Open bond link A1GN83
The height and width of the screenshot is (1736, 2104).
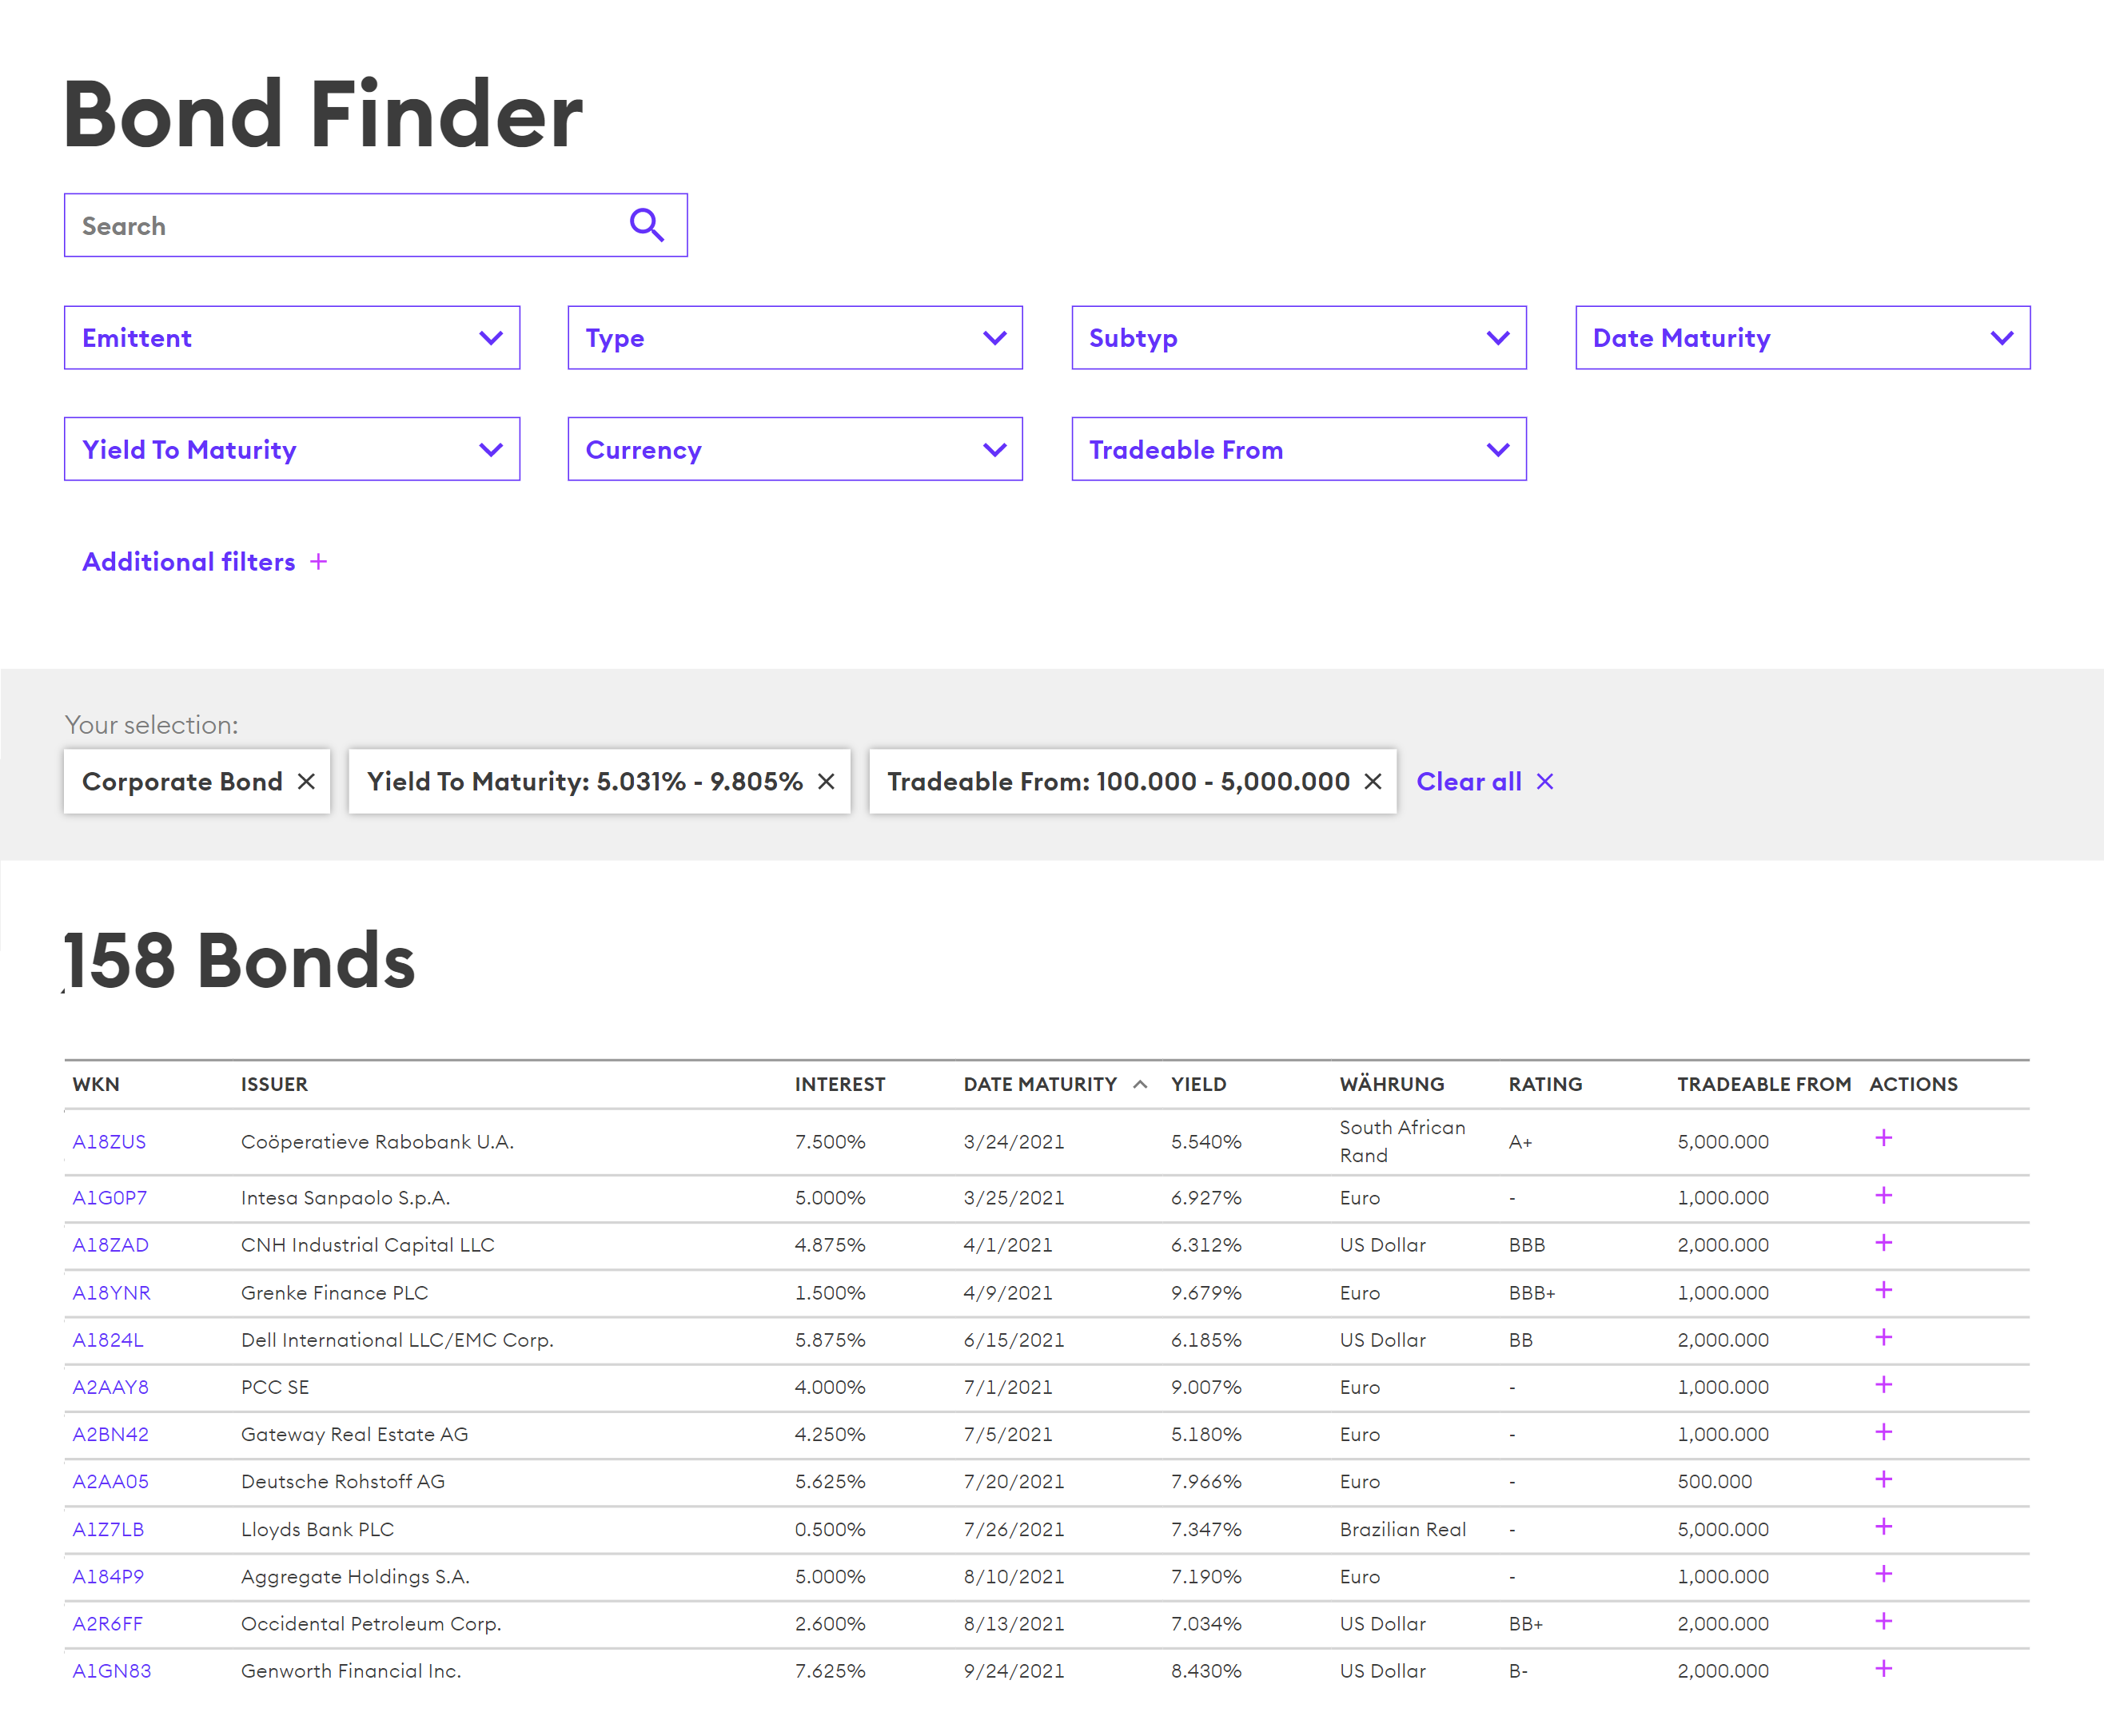click(111, 1671)
